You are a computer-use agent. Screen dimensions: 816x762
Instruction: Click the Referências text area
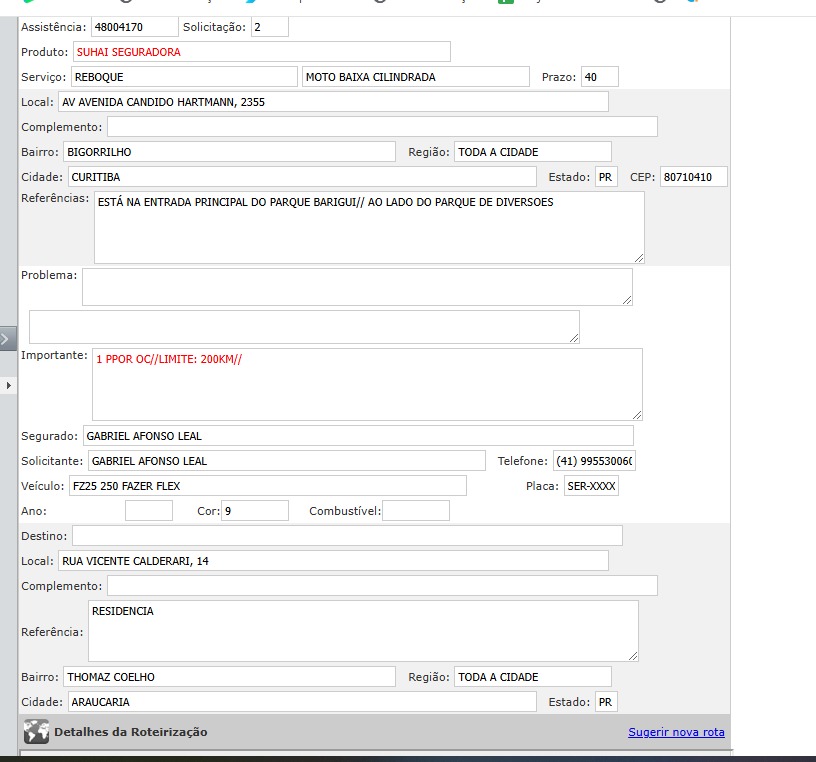pos(369,227)
